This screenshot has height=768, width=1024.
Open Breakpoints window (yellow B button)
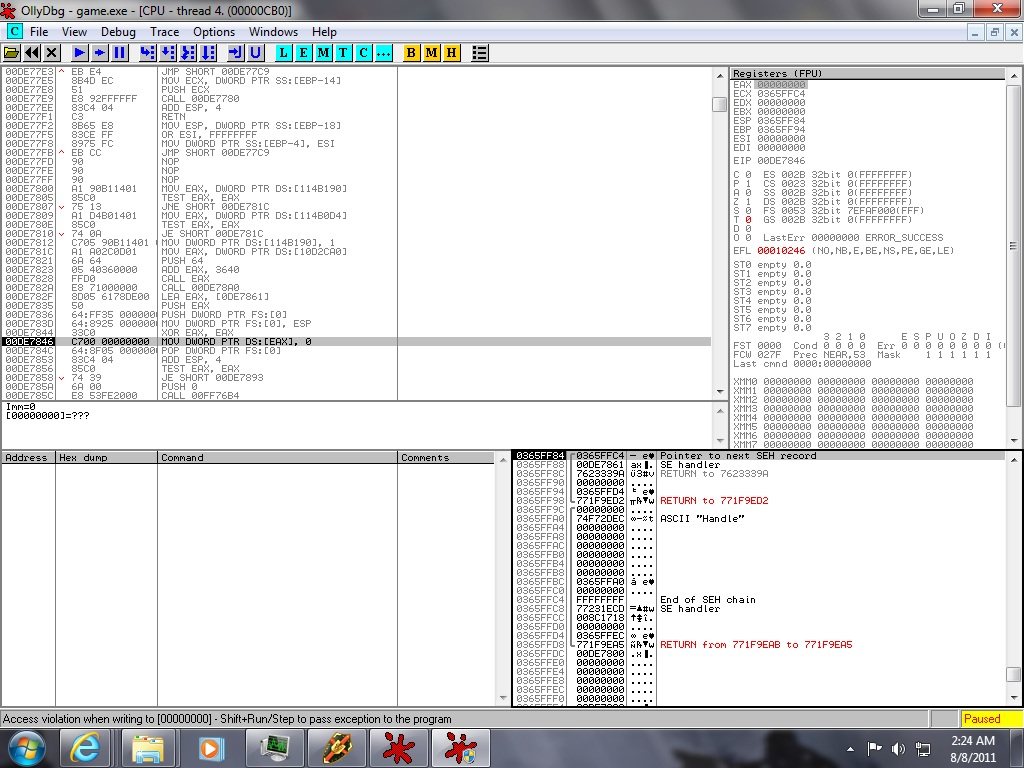[411, 52]
